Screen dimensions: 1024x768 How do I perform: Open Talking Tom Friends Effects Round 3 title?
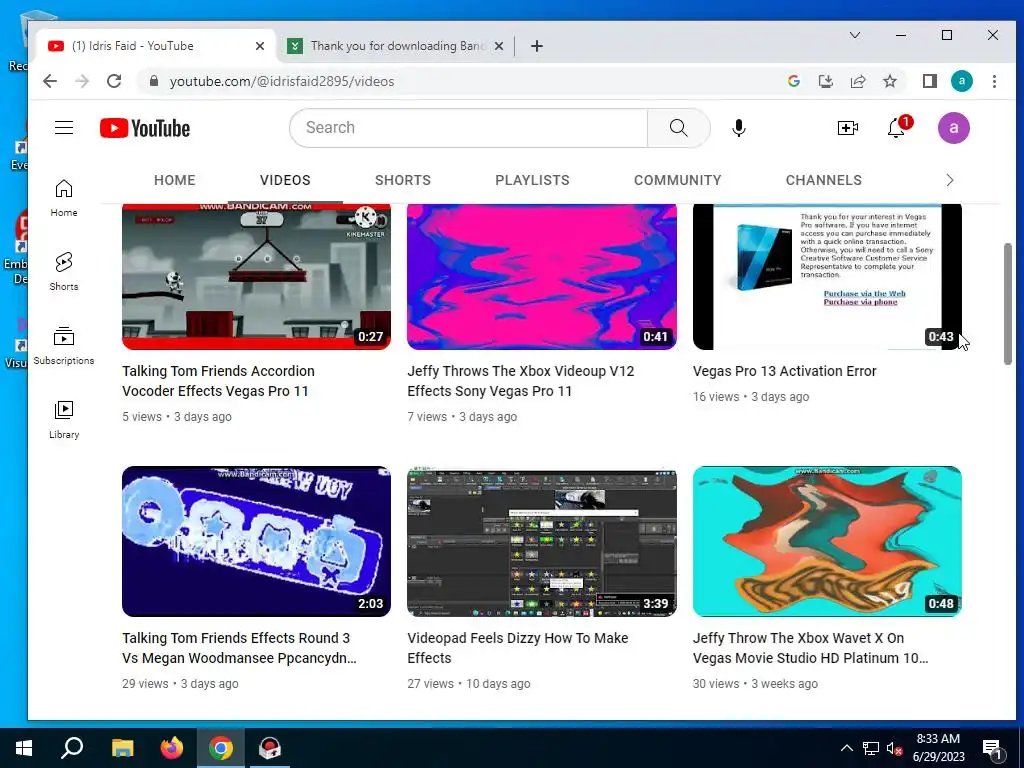pyautogui.click(x=239, y=648)
